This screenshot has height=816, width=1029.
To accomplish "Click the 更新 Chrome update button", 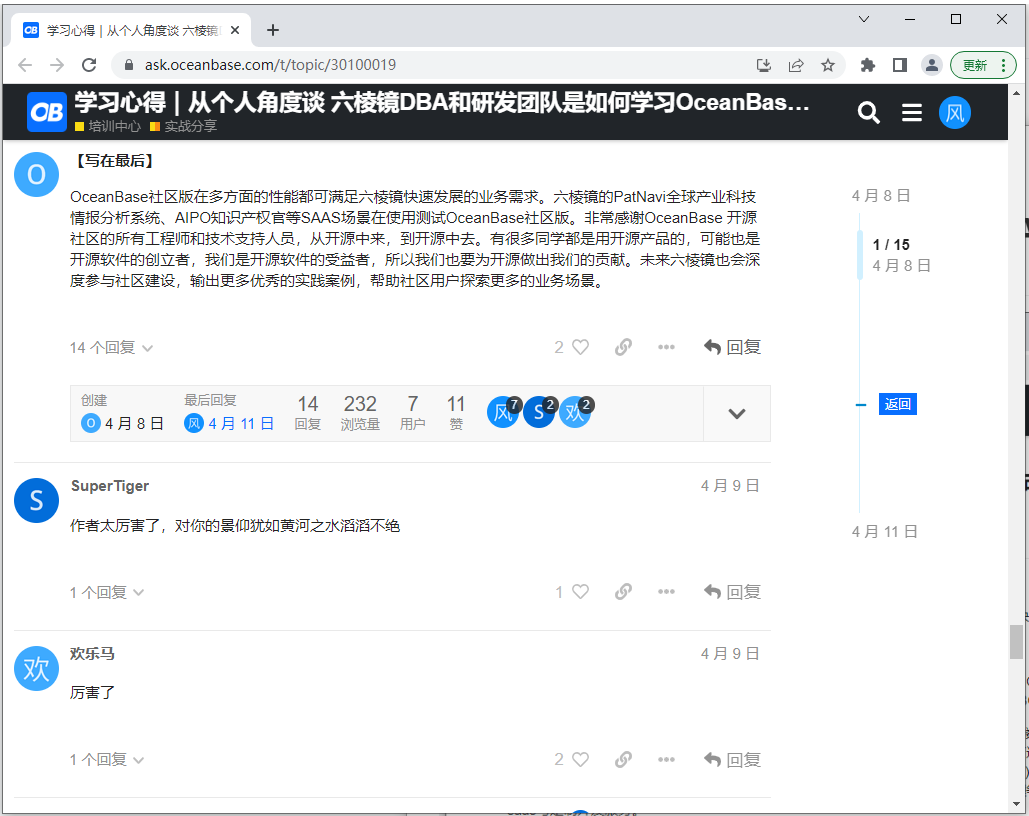I will click(983, 65).
